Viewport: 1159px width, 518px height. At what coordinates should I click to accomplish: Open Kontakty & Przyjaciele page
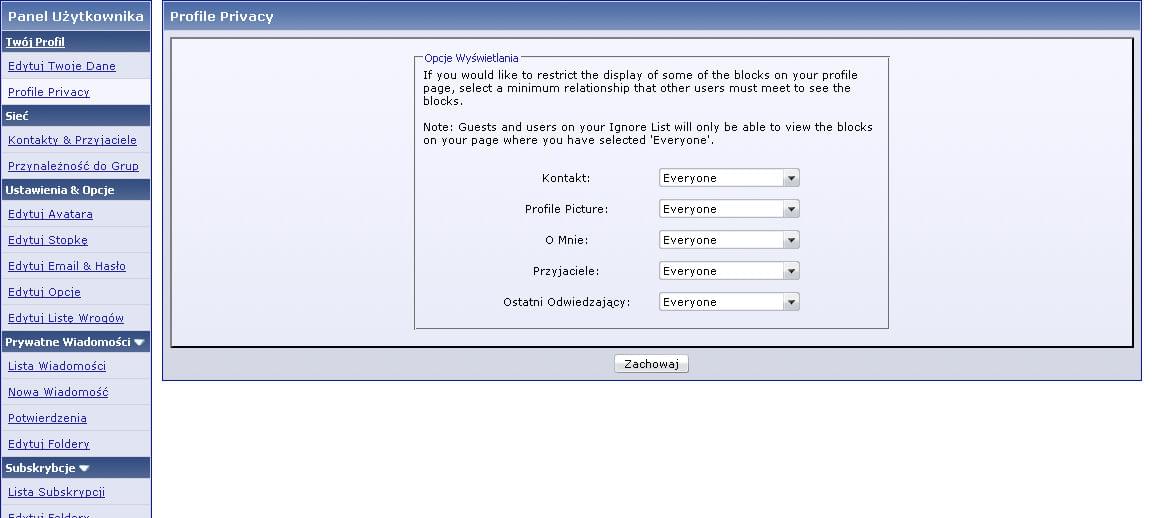pyautogui.click(x=72, y=140)
